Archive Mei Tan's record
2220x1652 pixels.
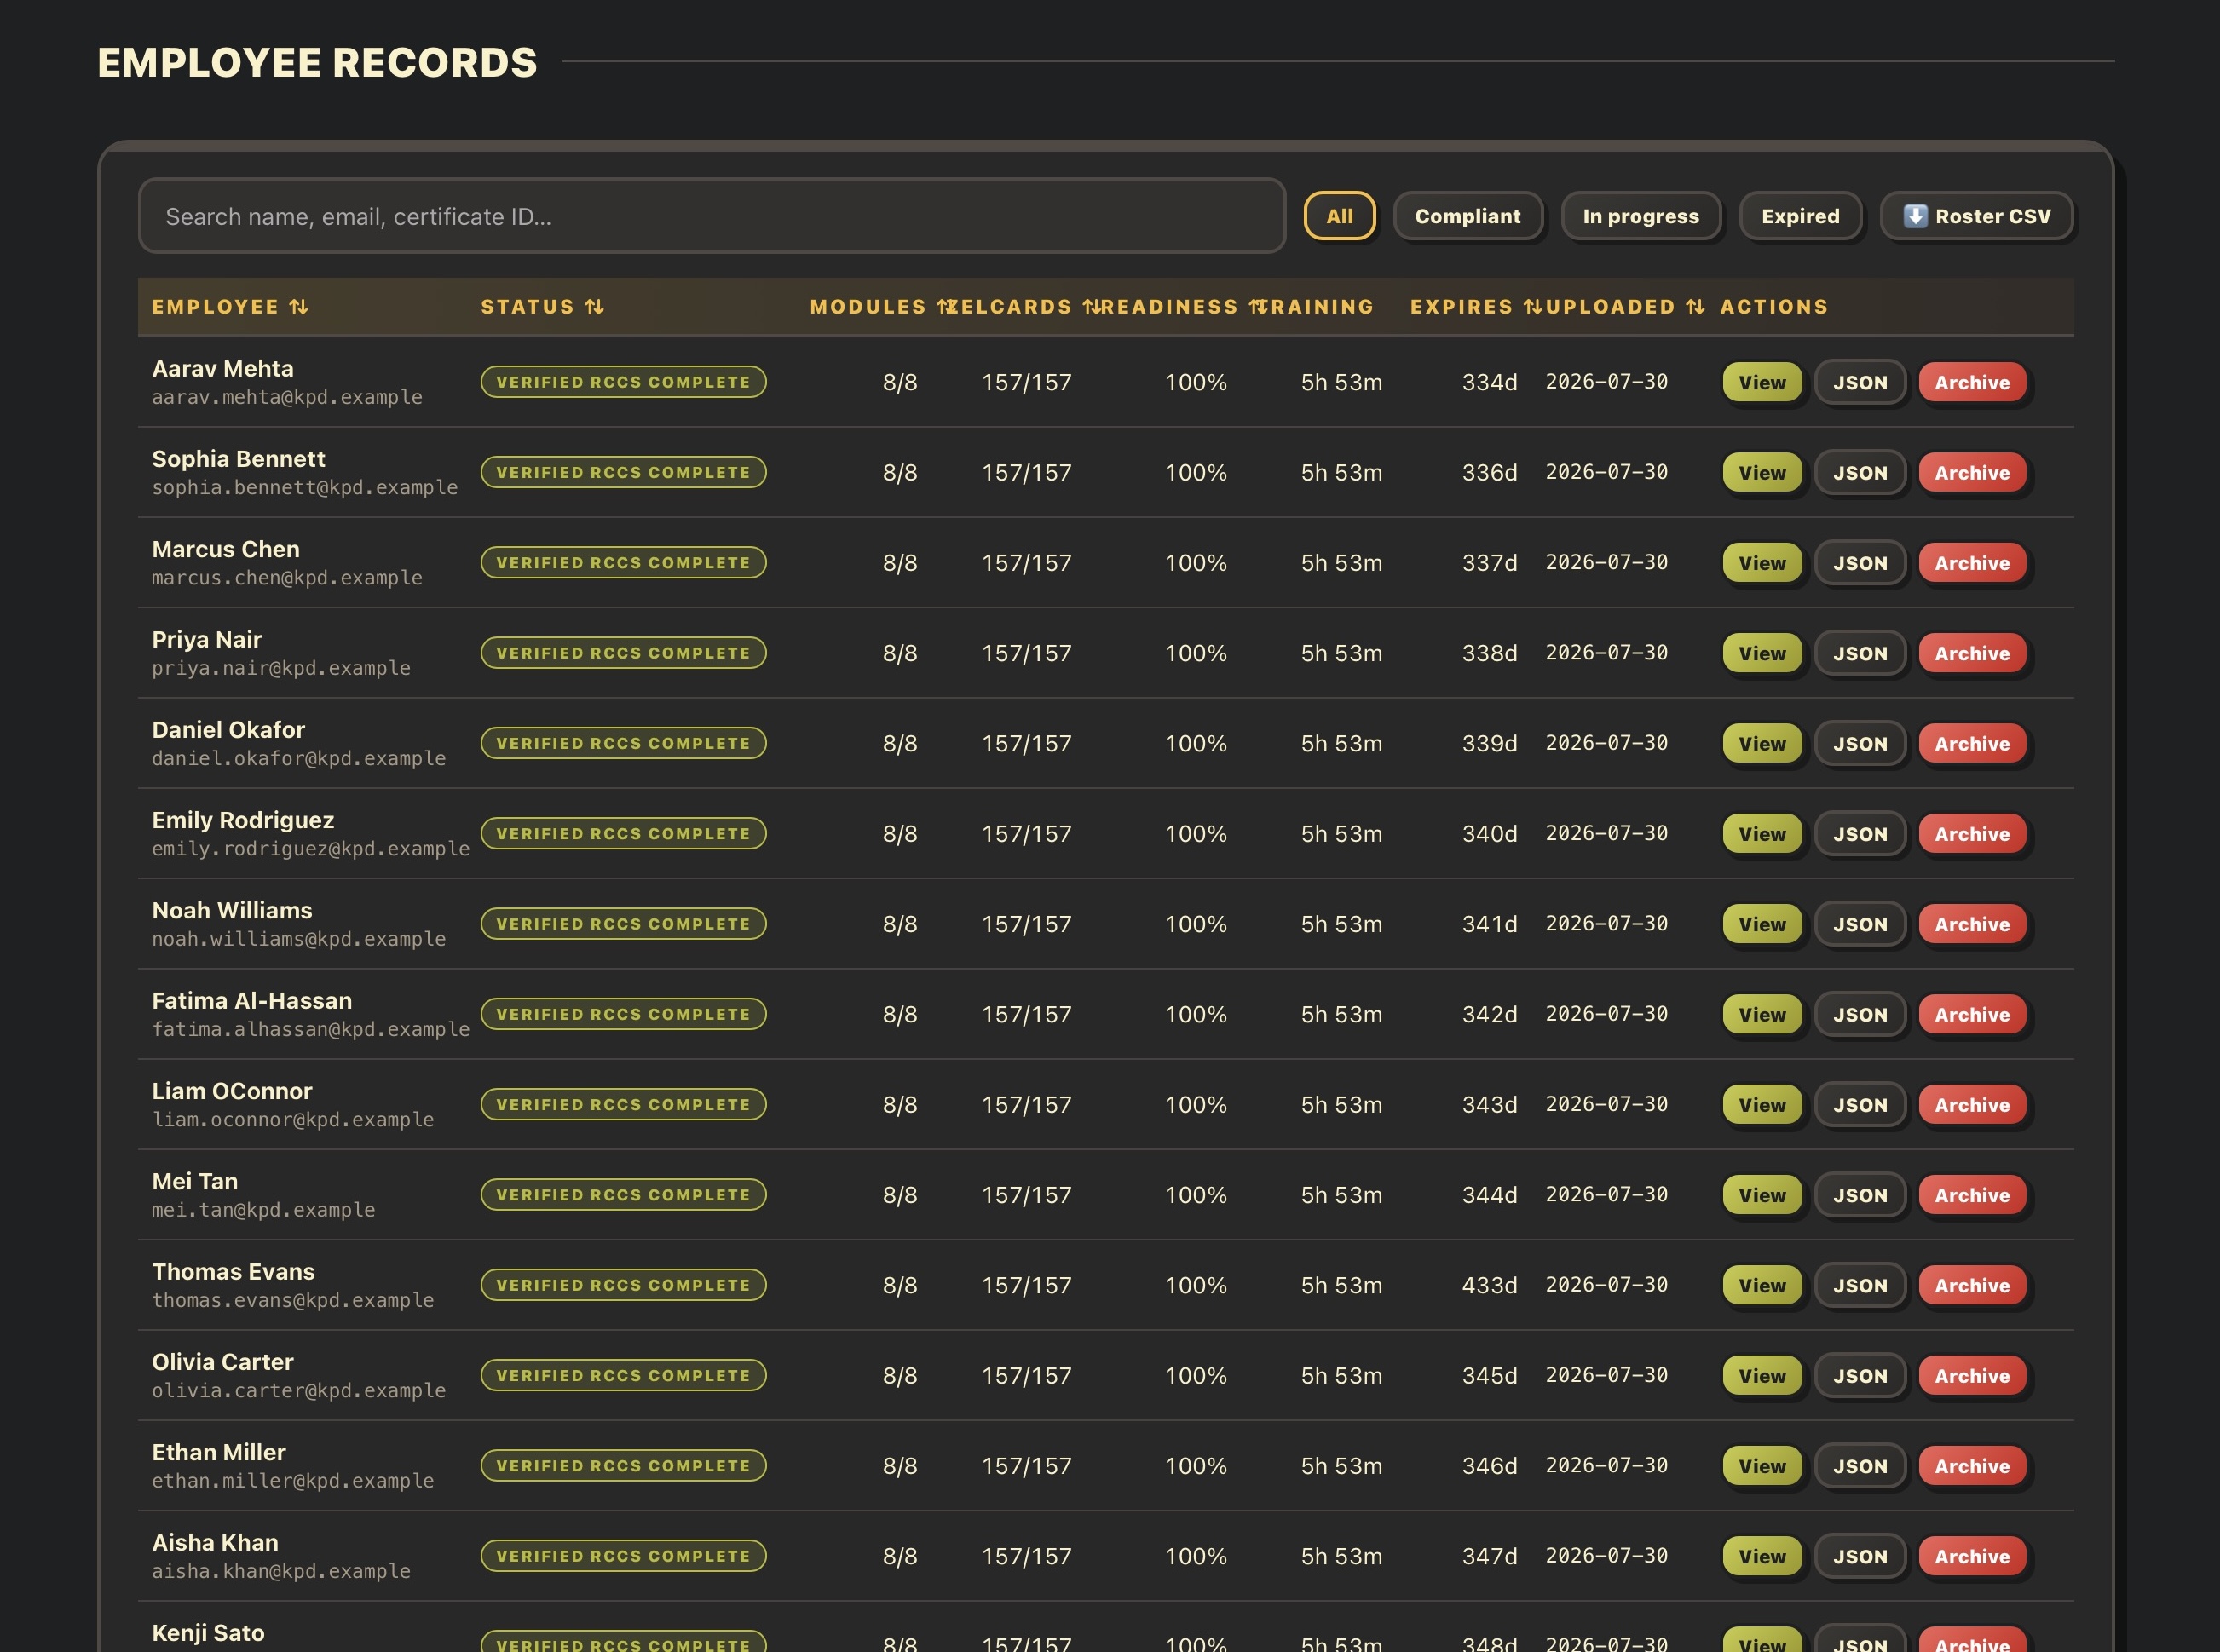coord(1972,1195)
